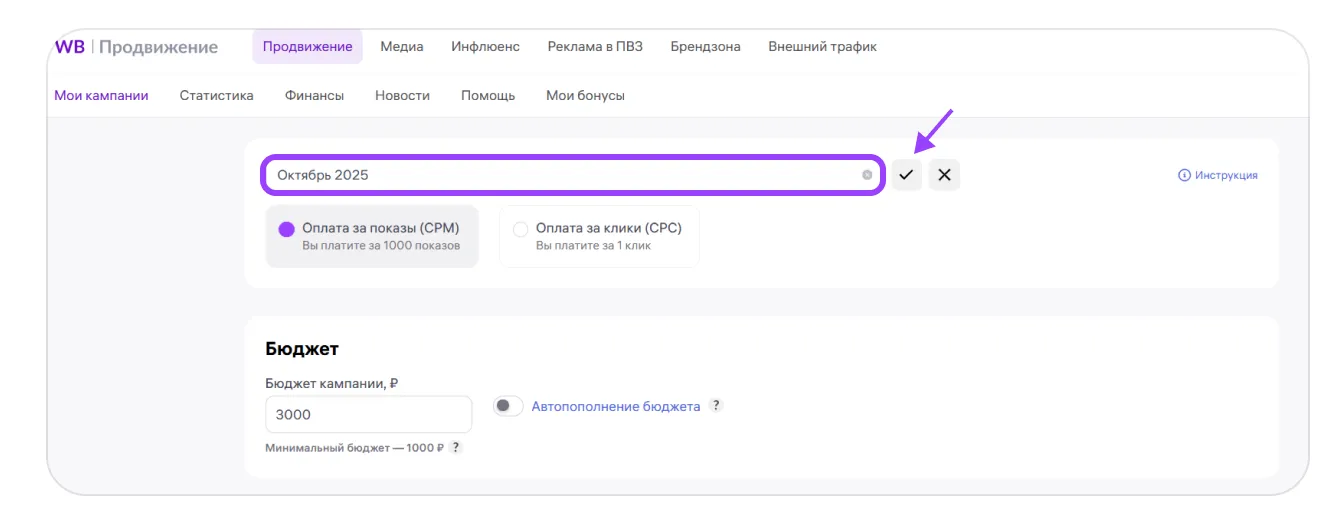Switch to the Медиа tab
Screen dimensions: 1344x524
[402, 47]
